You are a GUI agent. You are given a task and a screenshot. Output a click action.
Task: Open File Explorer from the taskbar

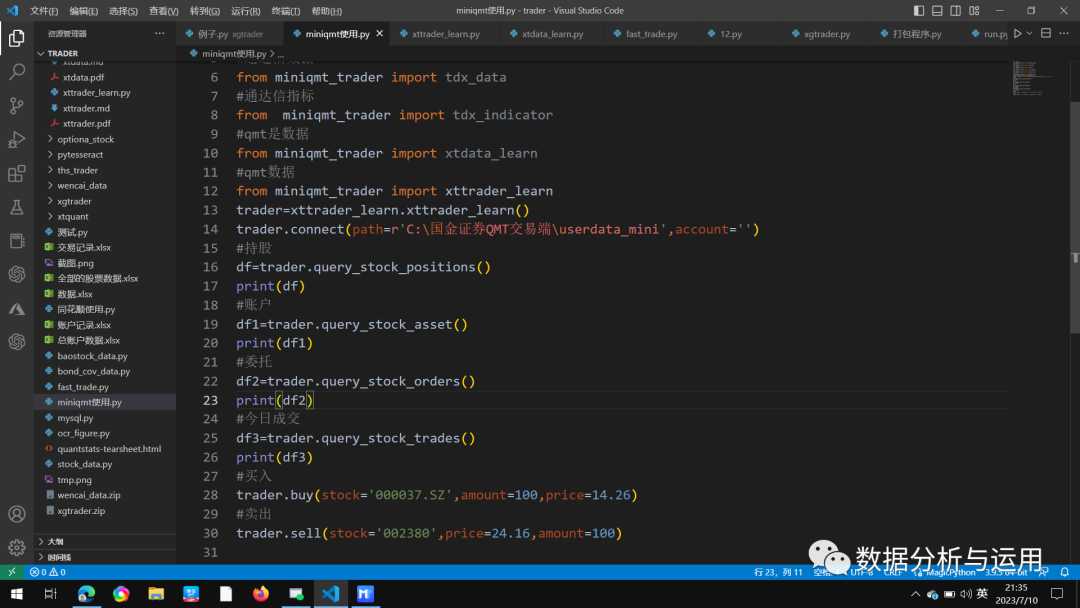pyautogui.click(x=156, y=594)
